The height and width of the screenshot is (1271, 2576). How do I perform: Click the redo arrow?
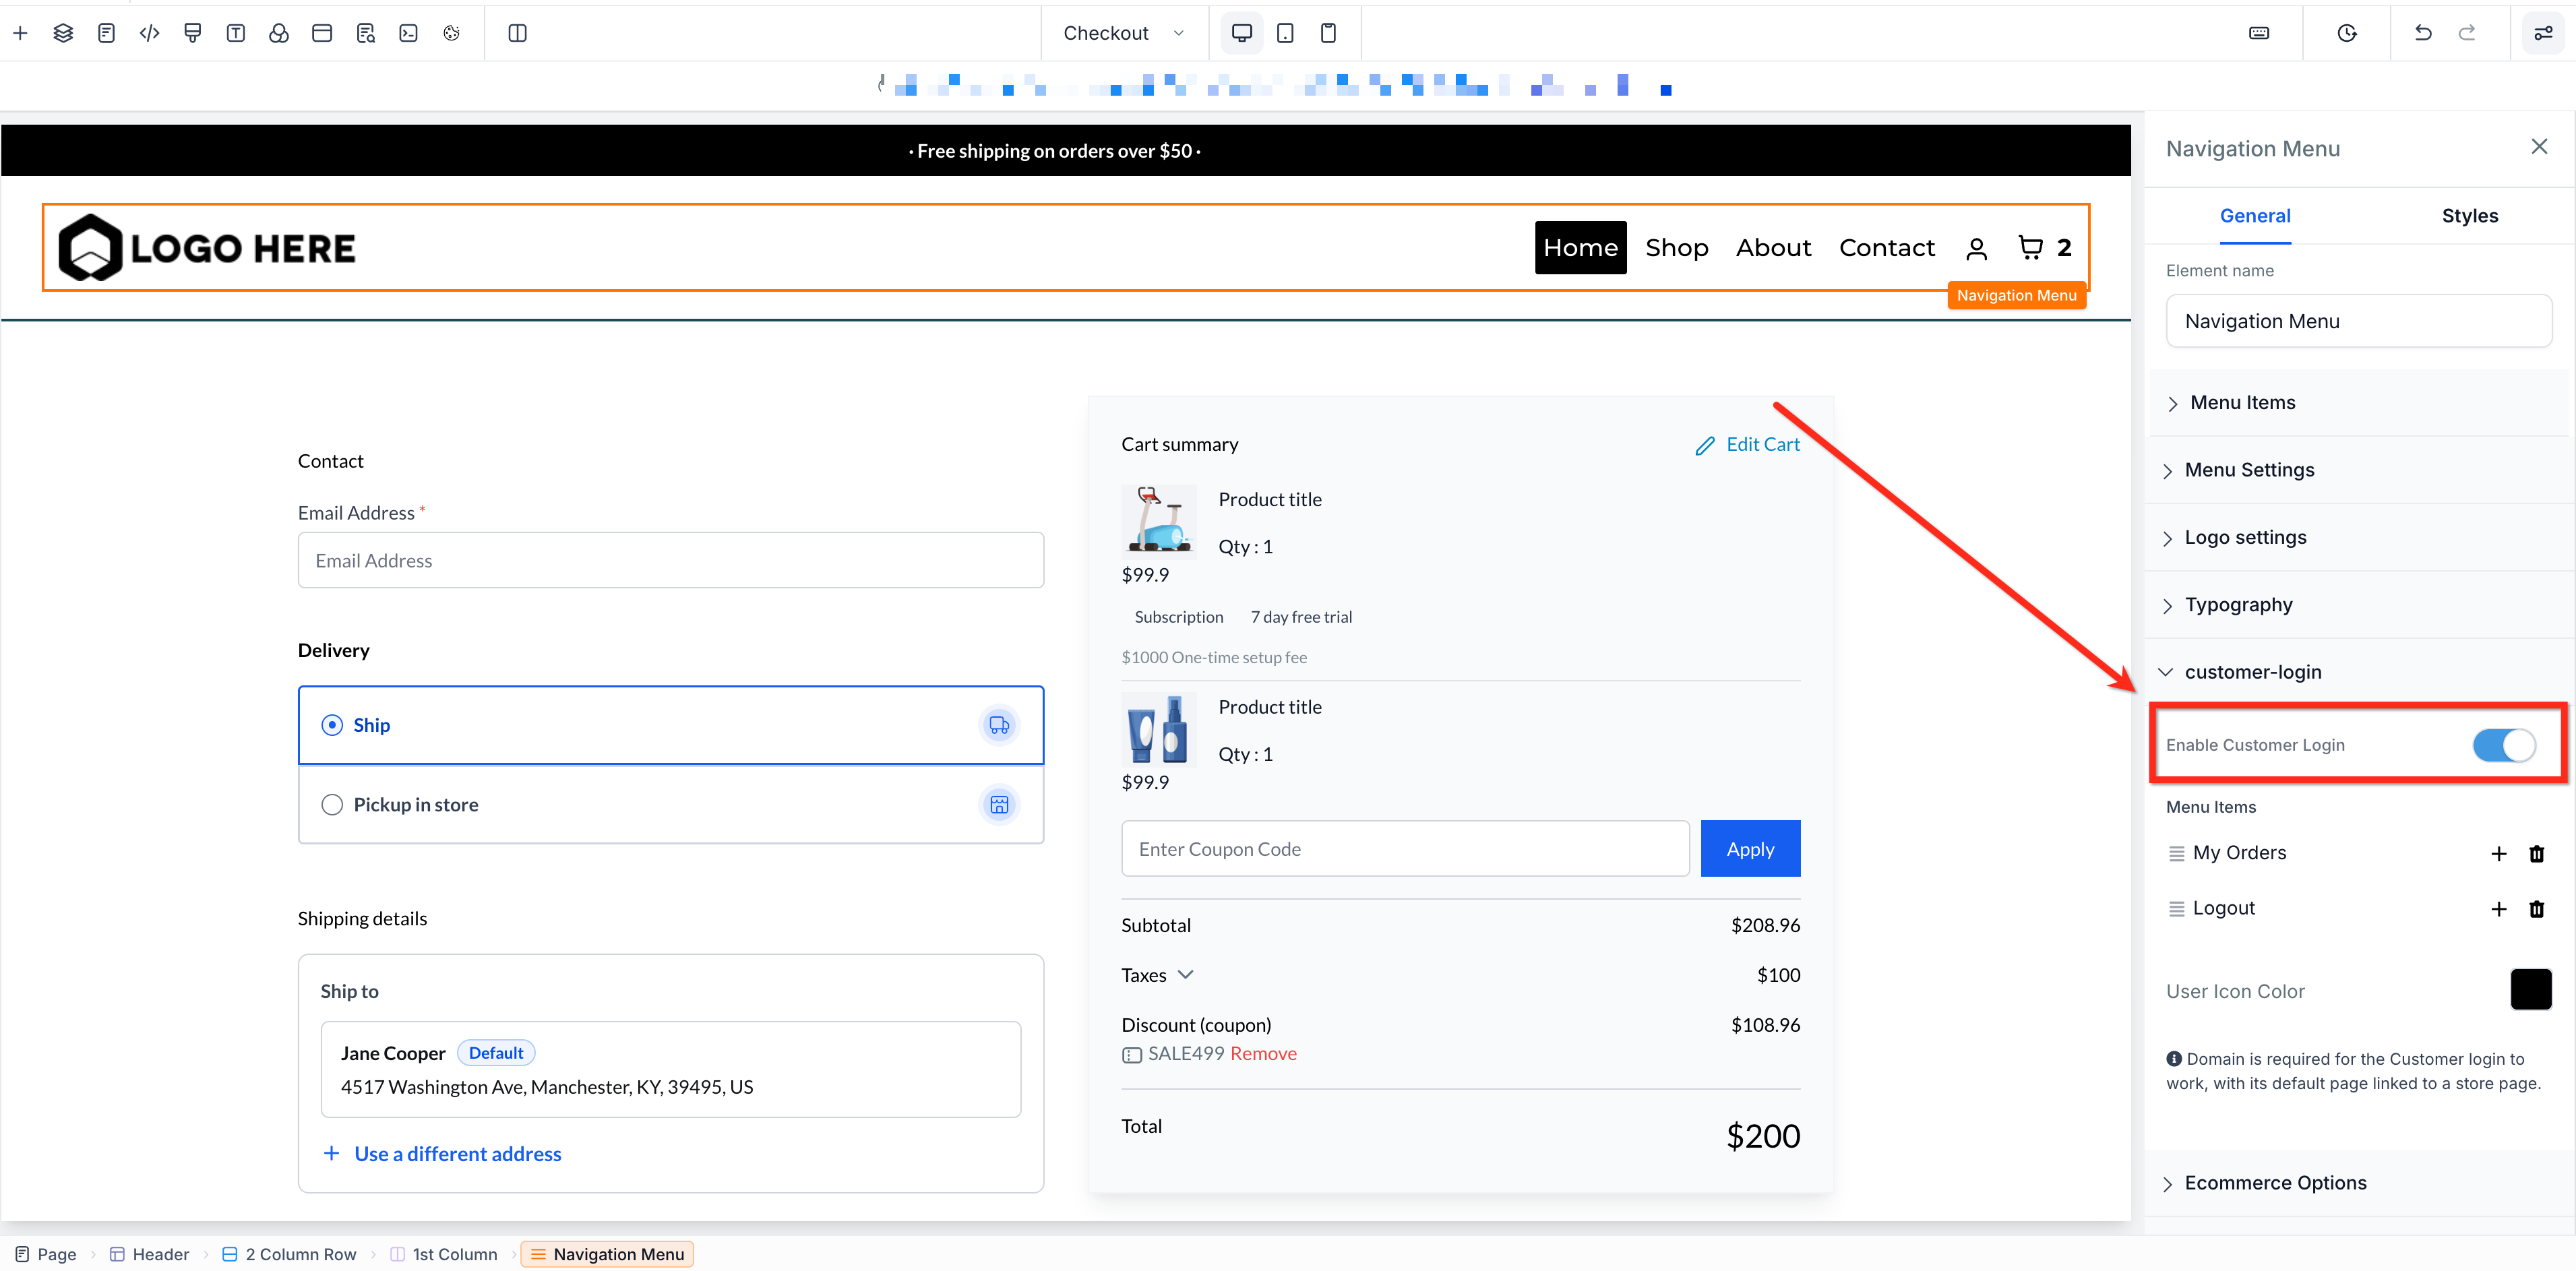[2467, 33]
